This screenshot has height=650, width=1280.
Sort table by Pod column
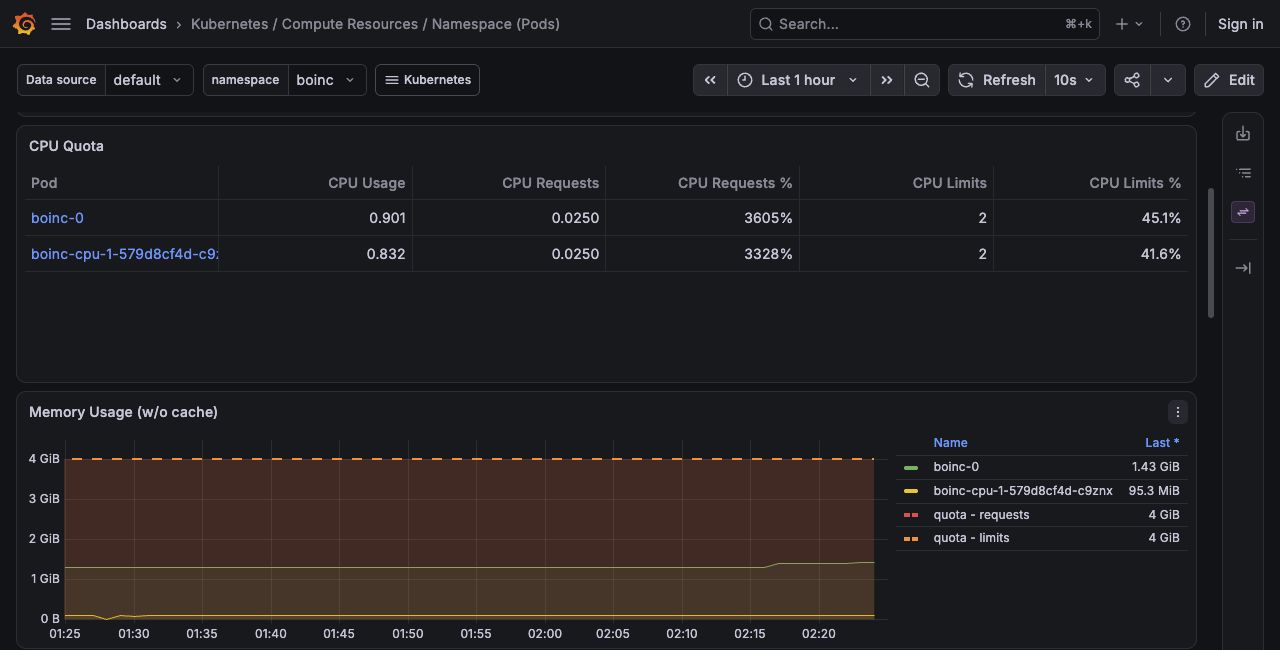(x=44, y=183)
